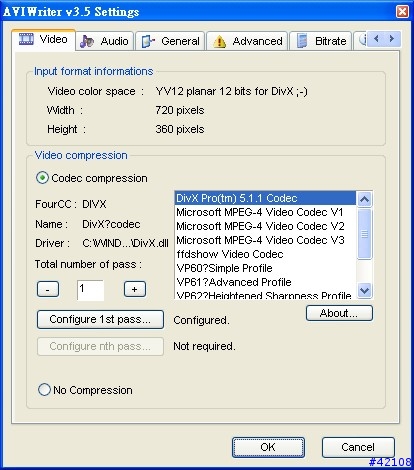414x470 pixels.
Task: Click the FourCC value DIVX
Action: [x=94, y=204]
